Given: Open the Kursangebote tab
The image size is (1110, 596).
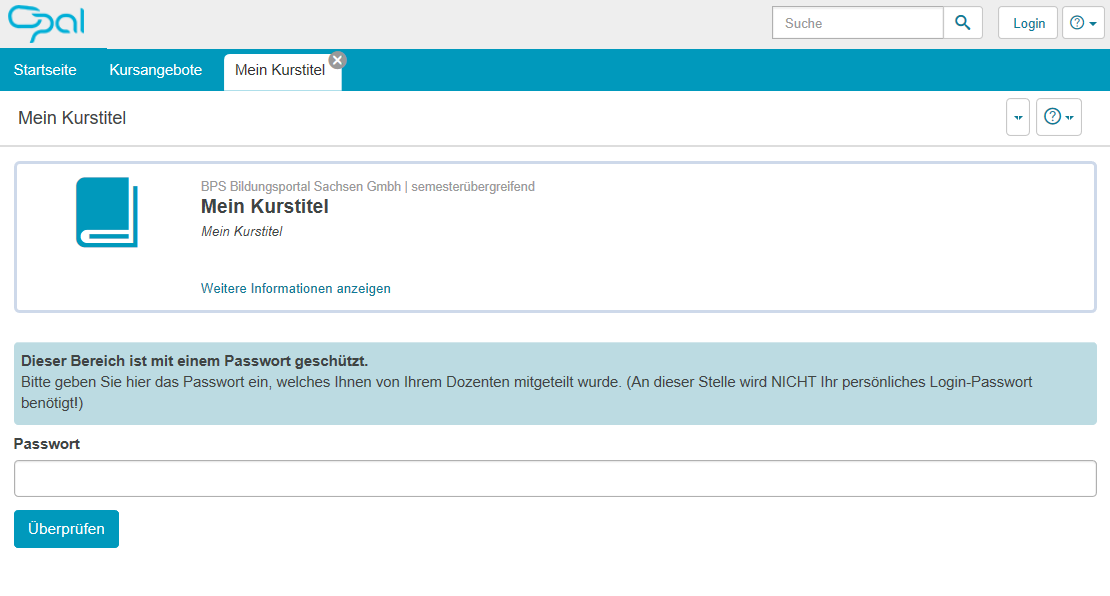Looking at the screenshot, I should pyautogui.click(x=156, y=70).
